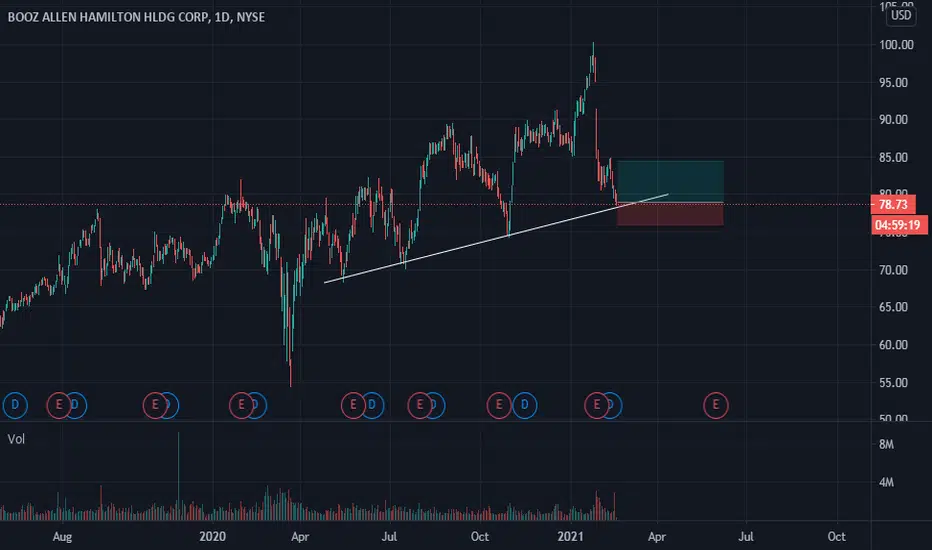Screen dimensions: 932x550
Task: Open the earnings marker between Apr and Jul 2020
Action: point(353,406)
